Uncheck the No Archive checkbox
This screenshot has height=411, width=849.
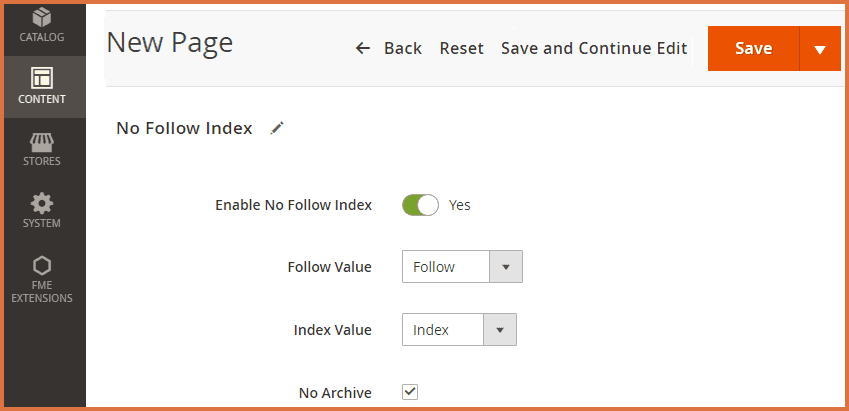[x=410, y=392]
